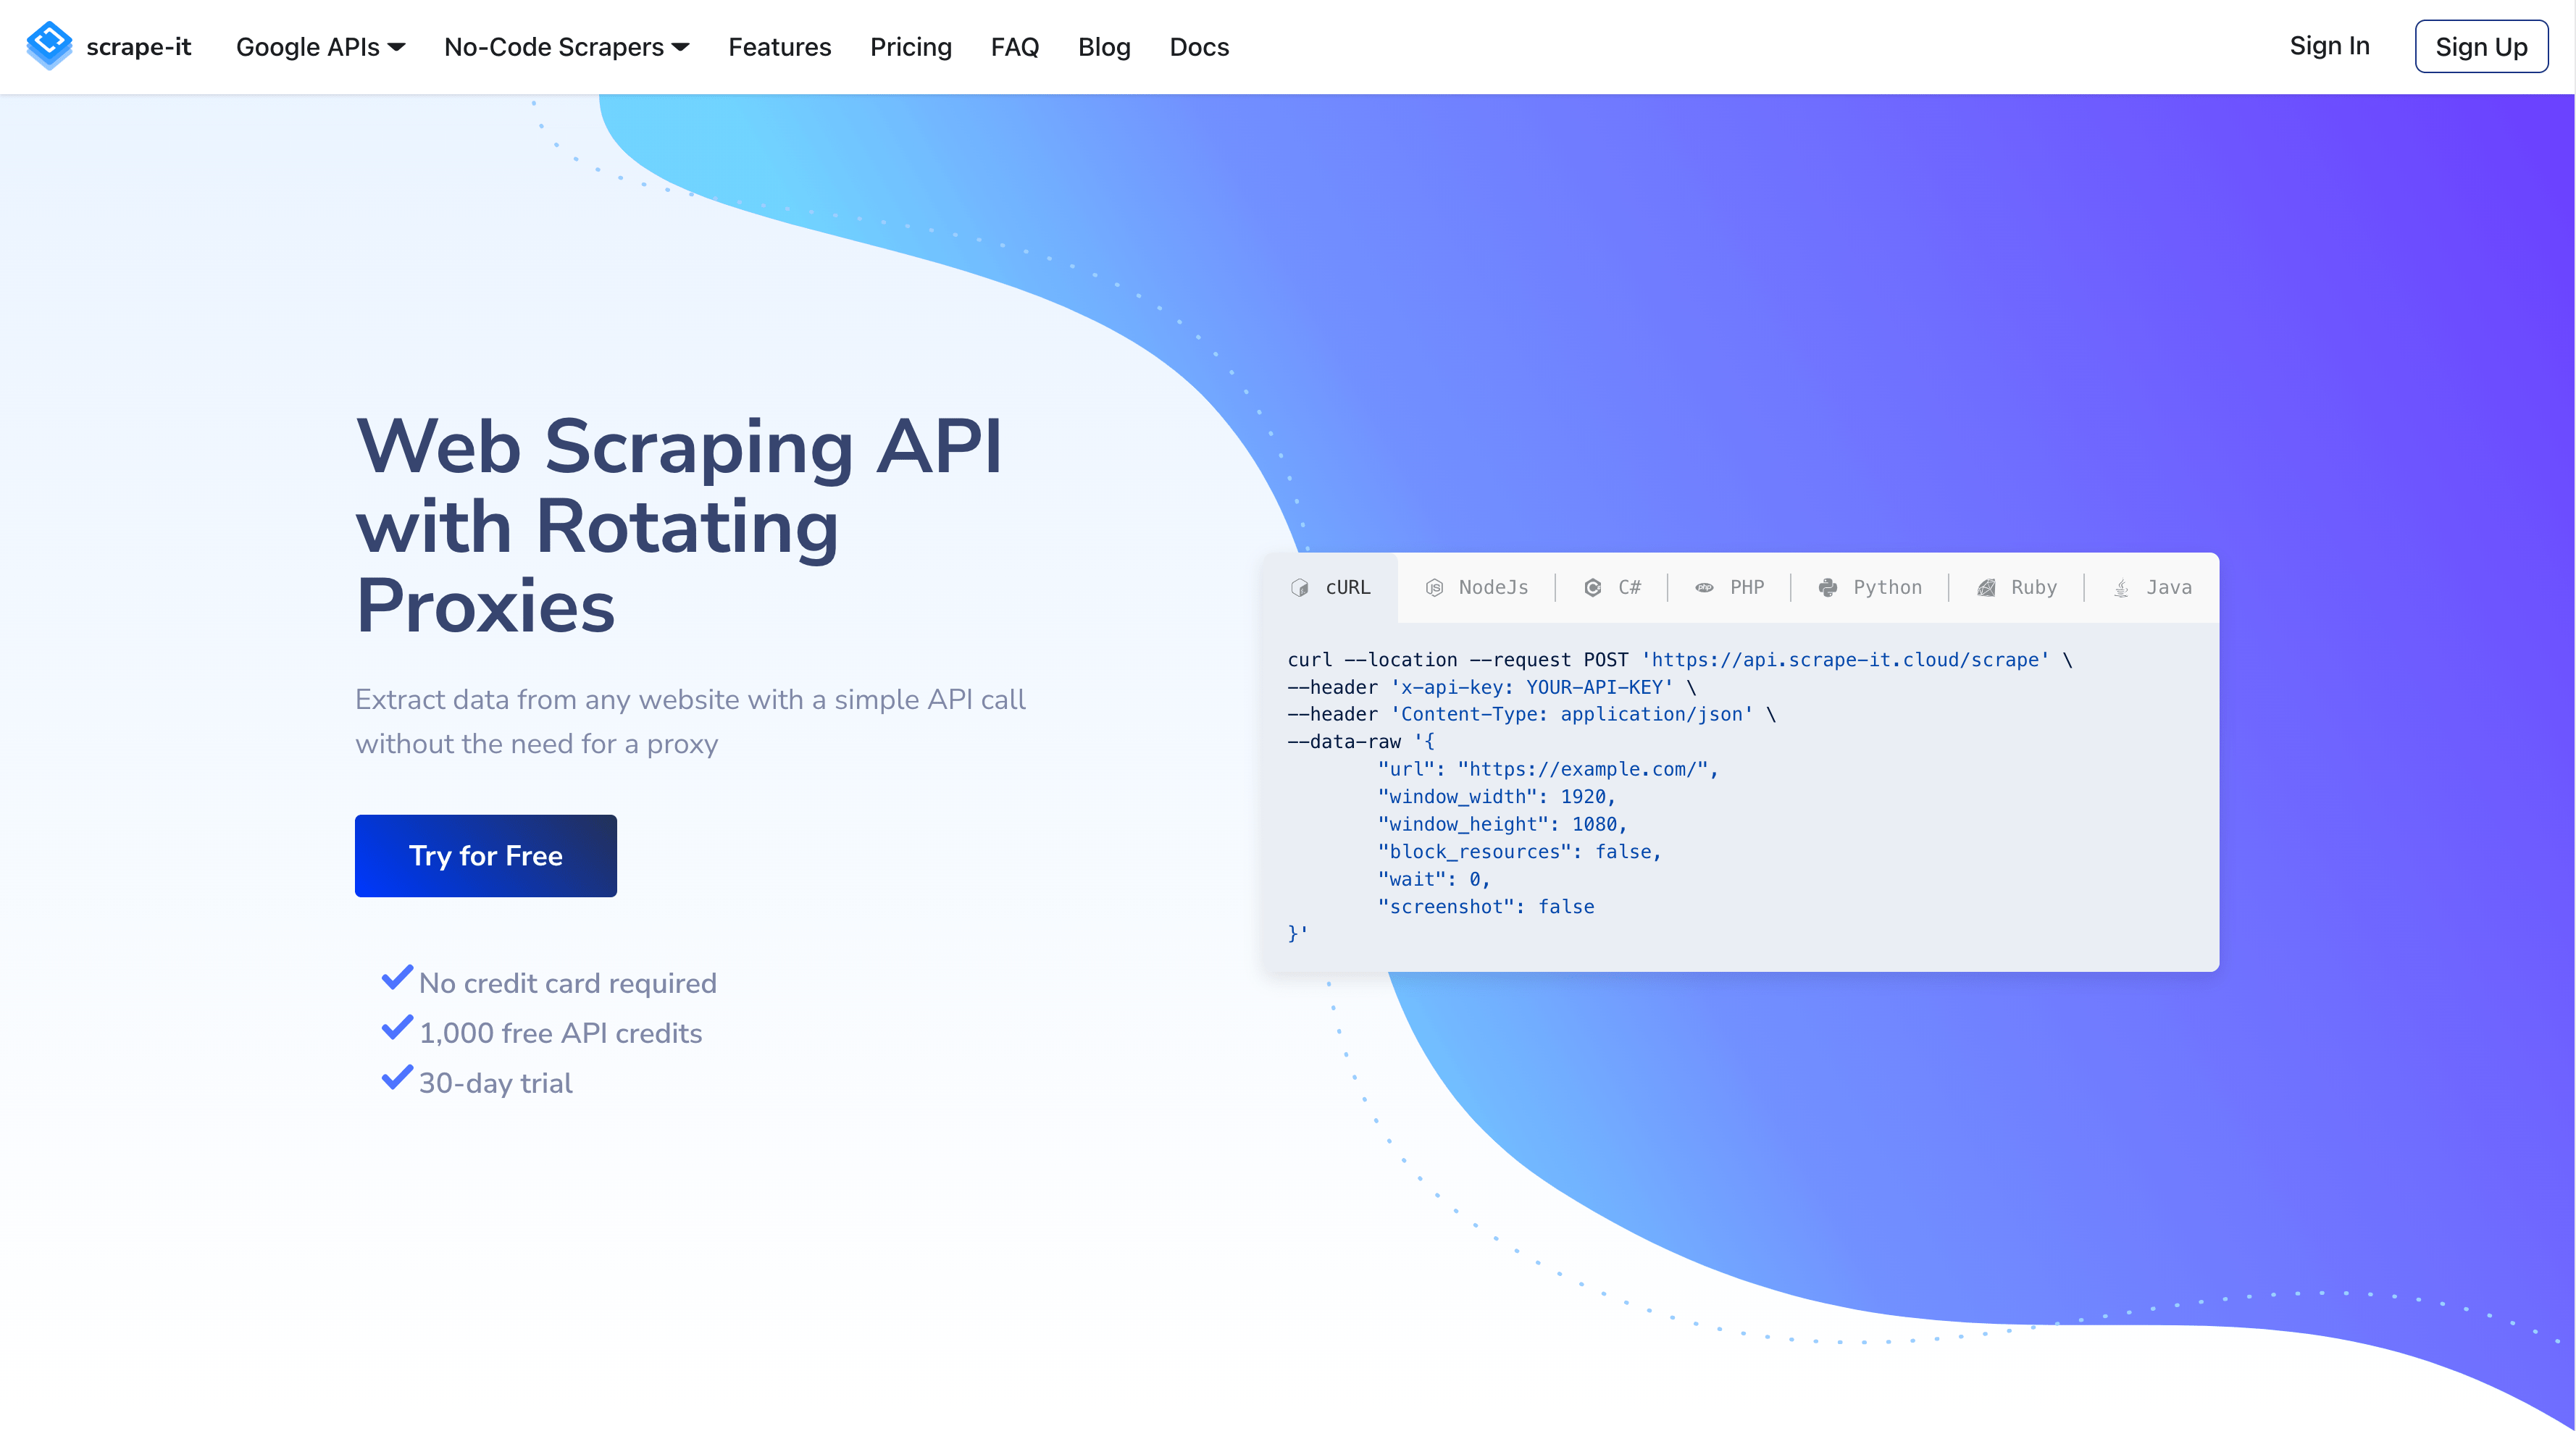Click the C# language icon
The height and width of the screenshot is (1431, 2576).
point(1593,587)
